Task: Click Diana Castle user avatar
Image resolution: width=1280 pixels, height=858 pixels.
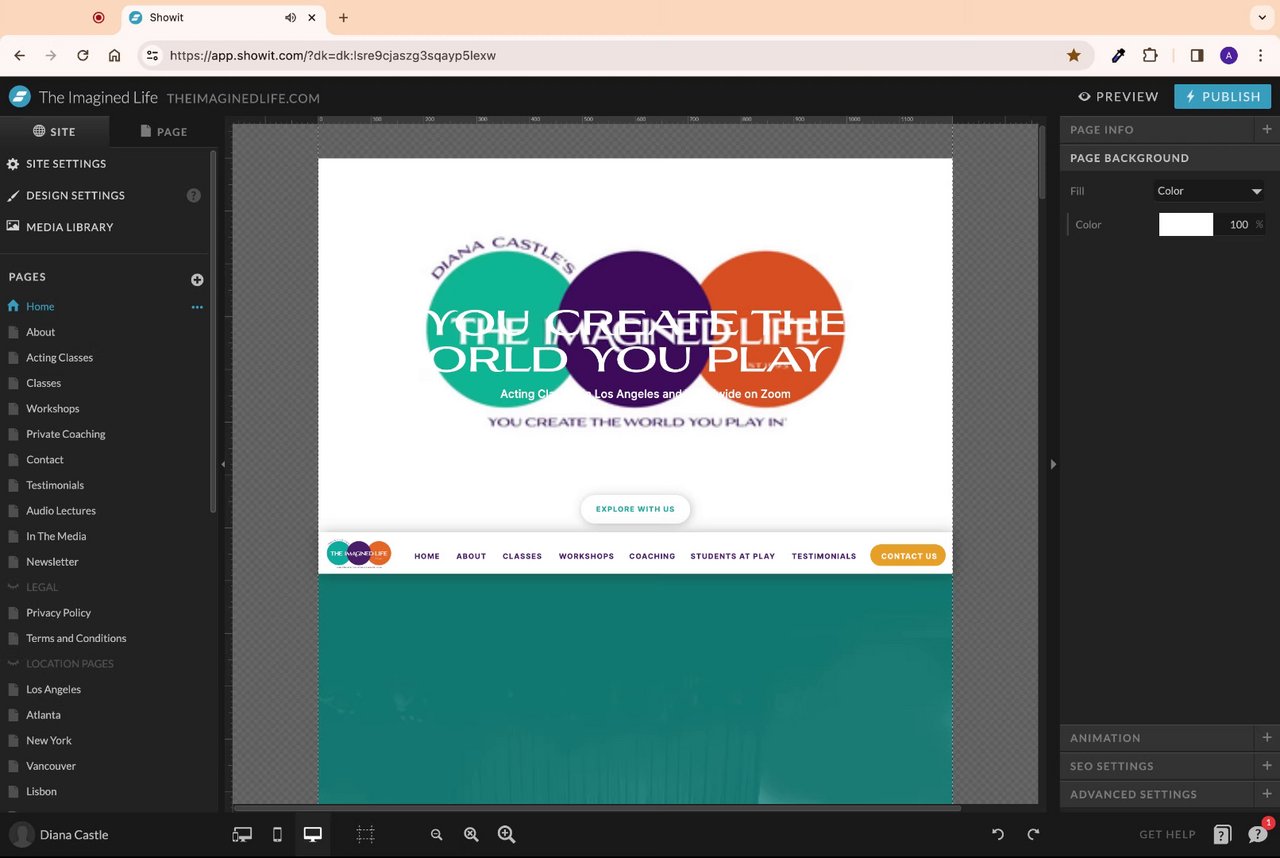Action: click(x=21, y=835)
